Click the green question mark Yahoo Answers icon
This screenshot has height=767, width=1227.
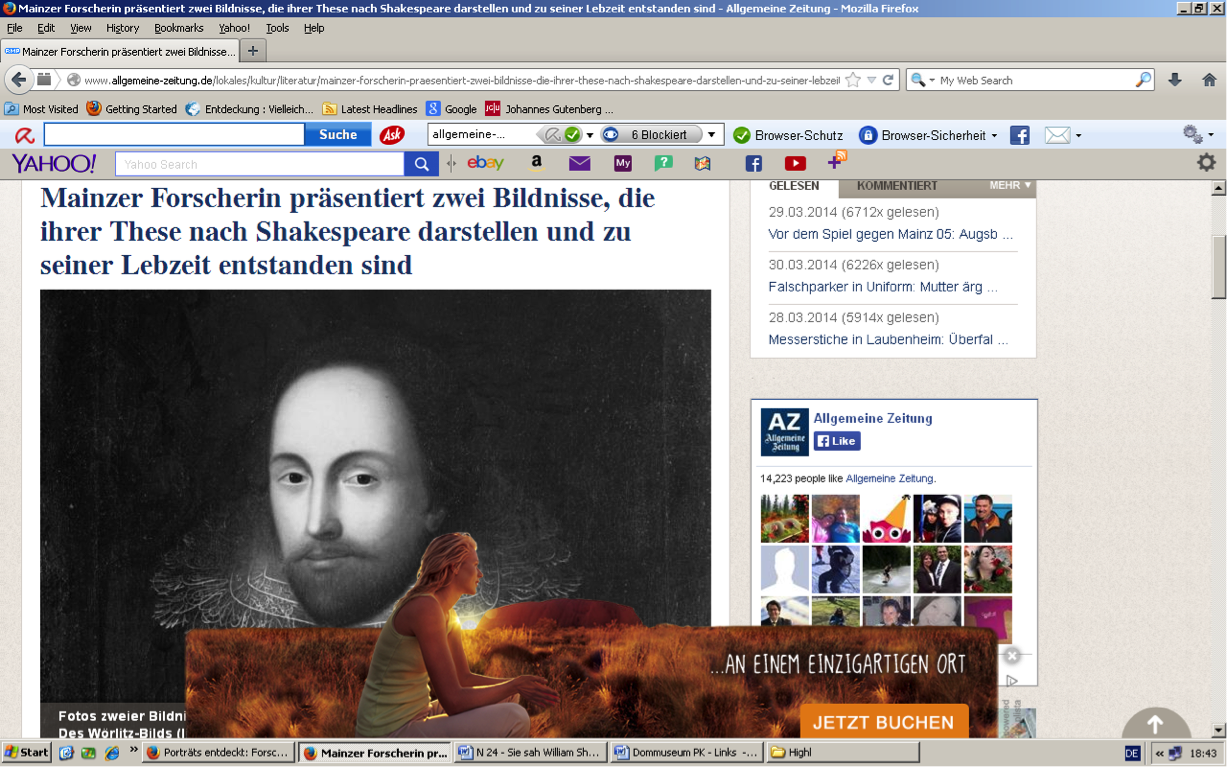pos(663,163)
